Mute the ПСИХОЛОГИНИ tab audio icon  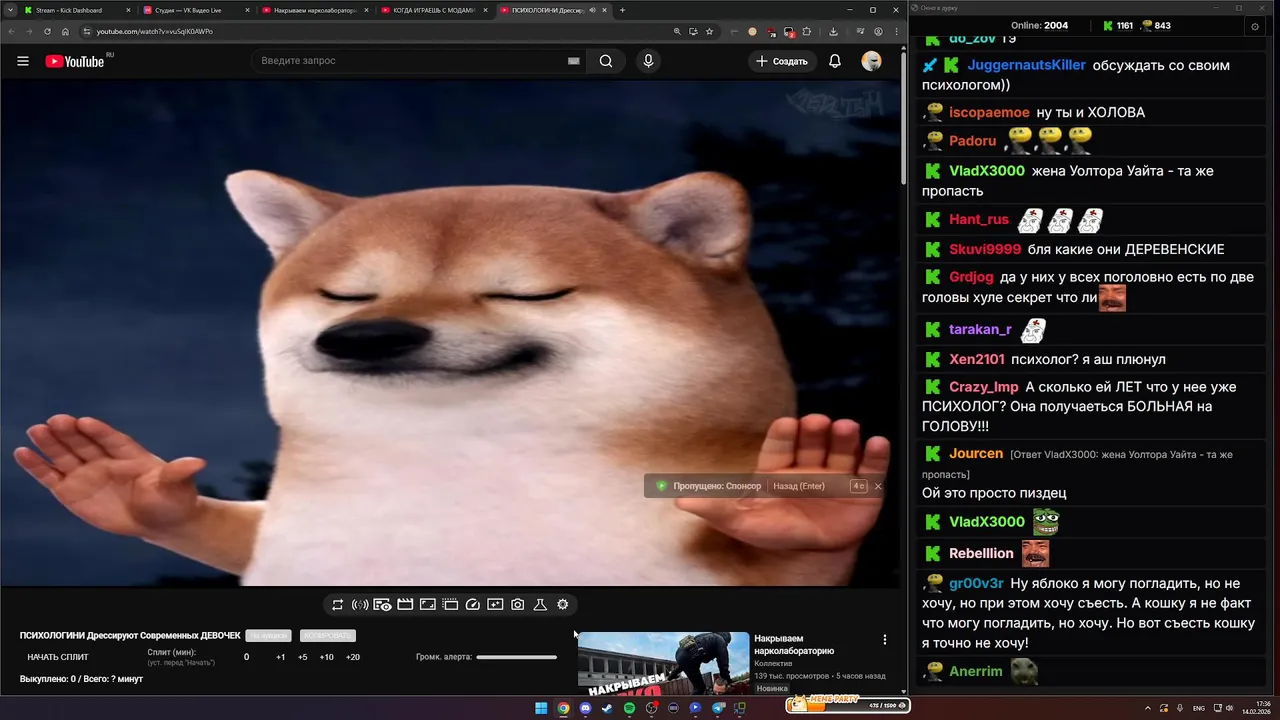pyautogui.click(x=593, y=10)
